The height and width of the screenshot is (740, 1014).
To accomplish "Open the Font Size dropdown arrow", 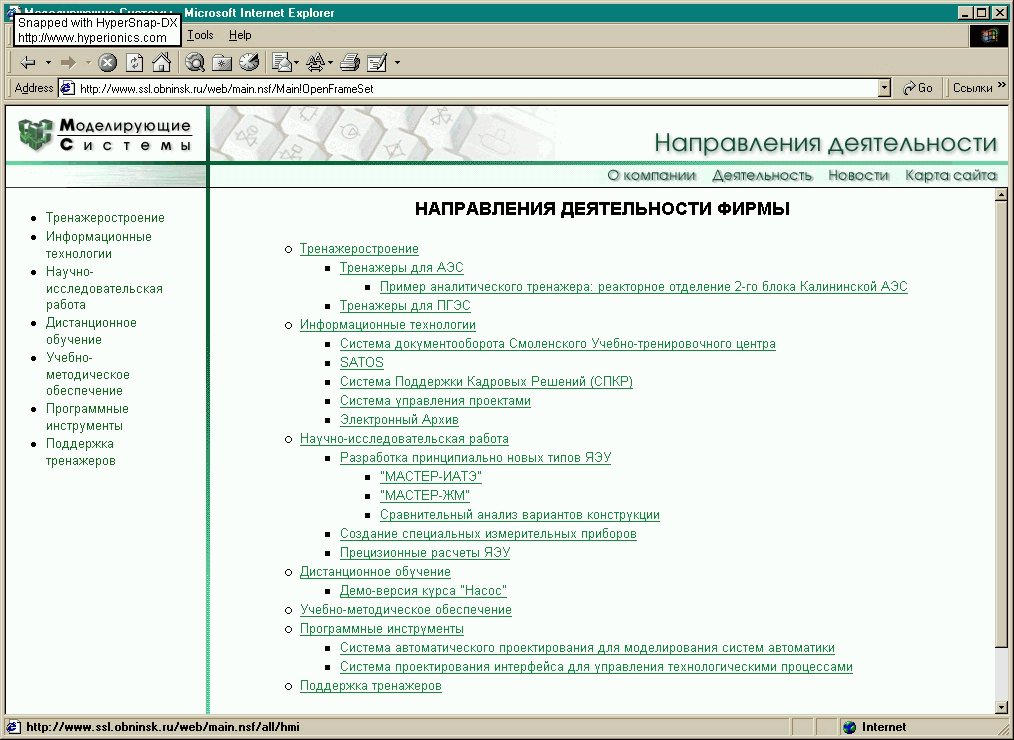I will pos(330,63).
